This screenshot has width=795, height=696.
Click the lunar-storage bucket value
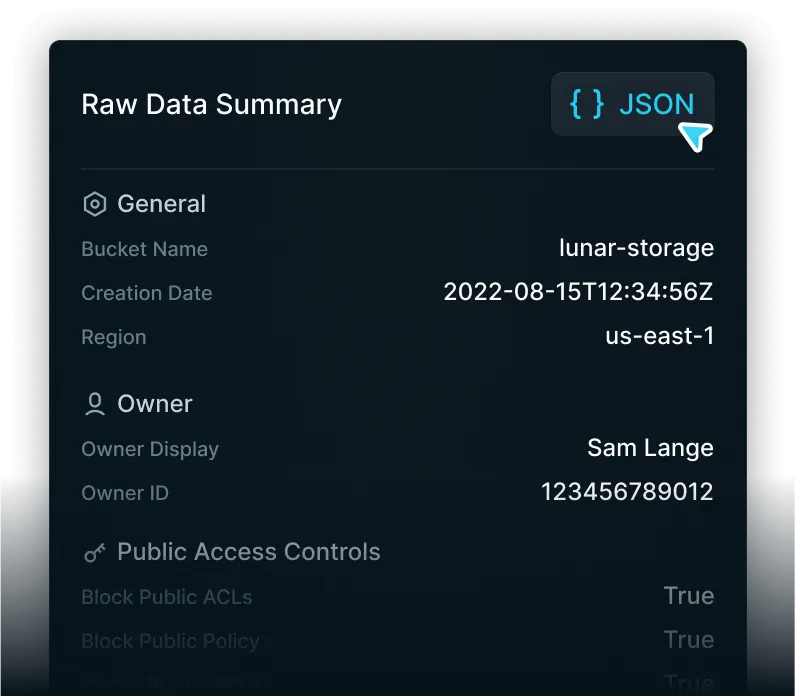tap(636, 248)
